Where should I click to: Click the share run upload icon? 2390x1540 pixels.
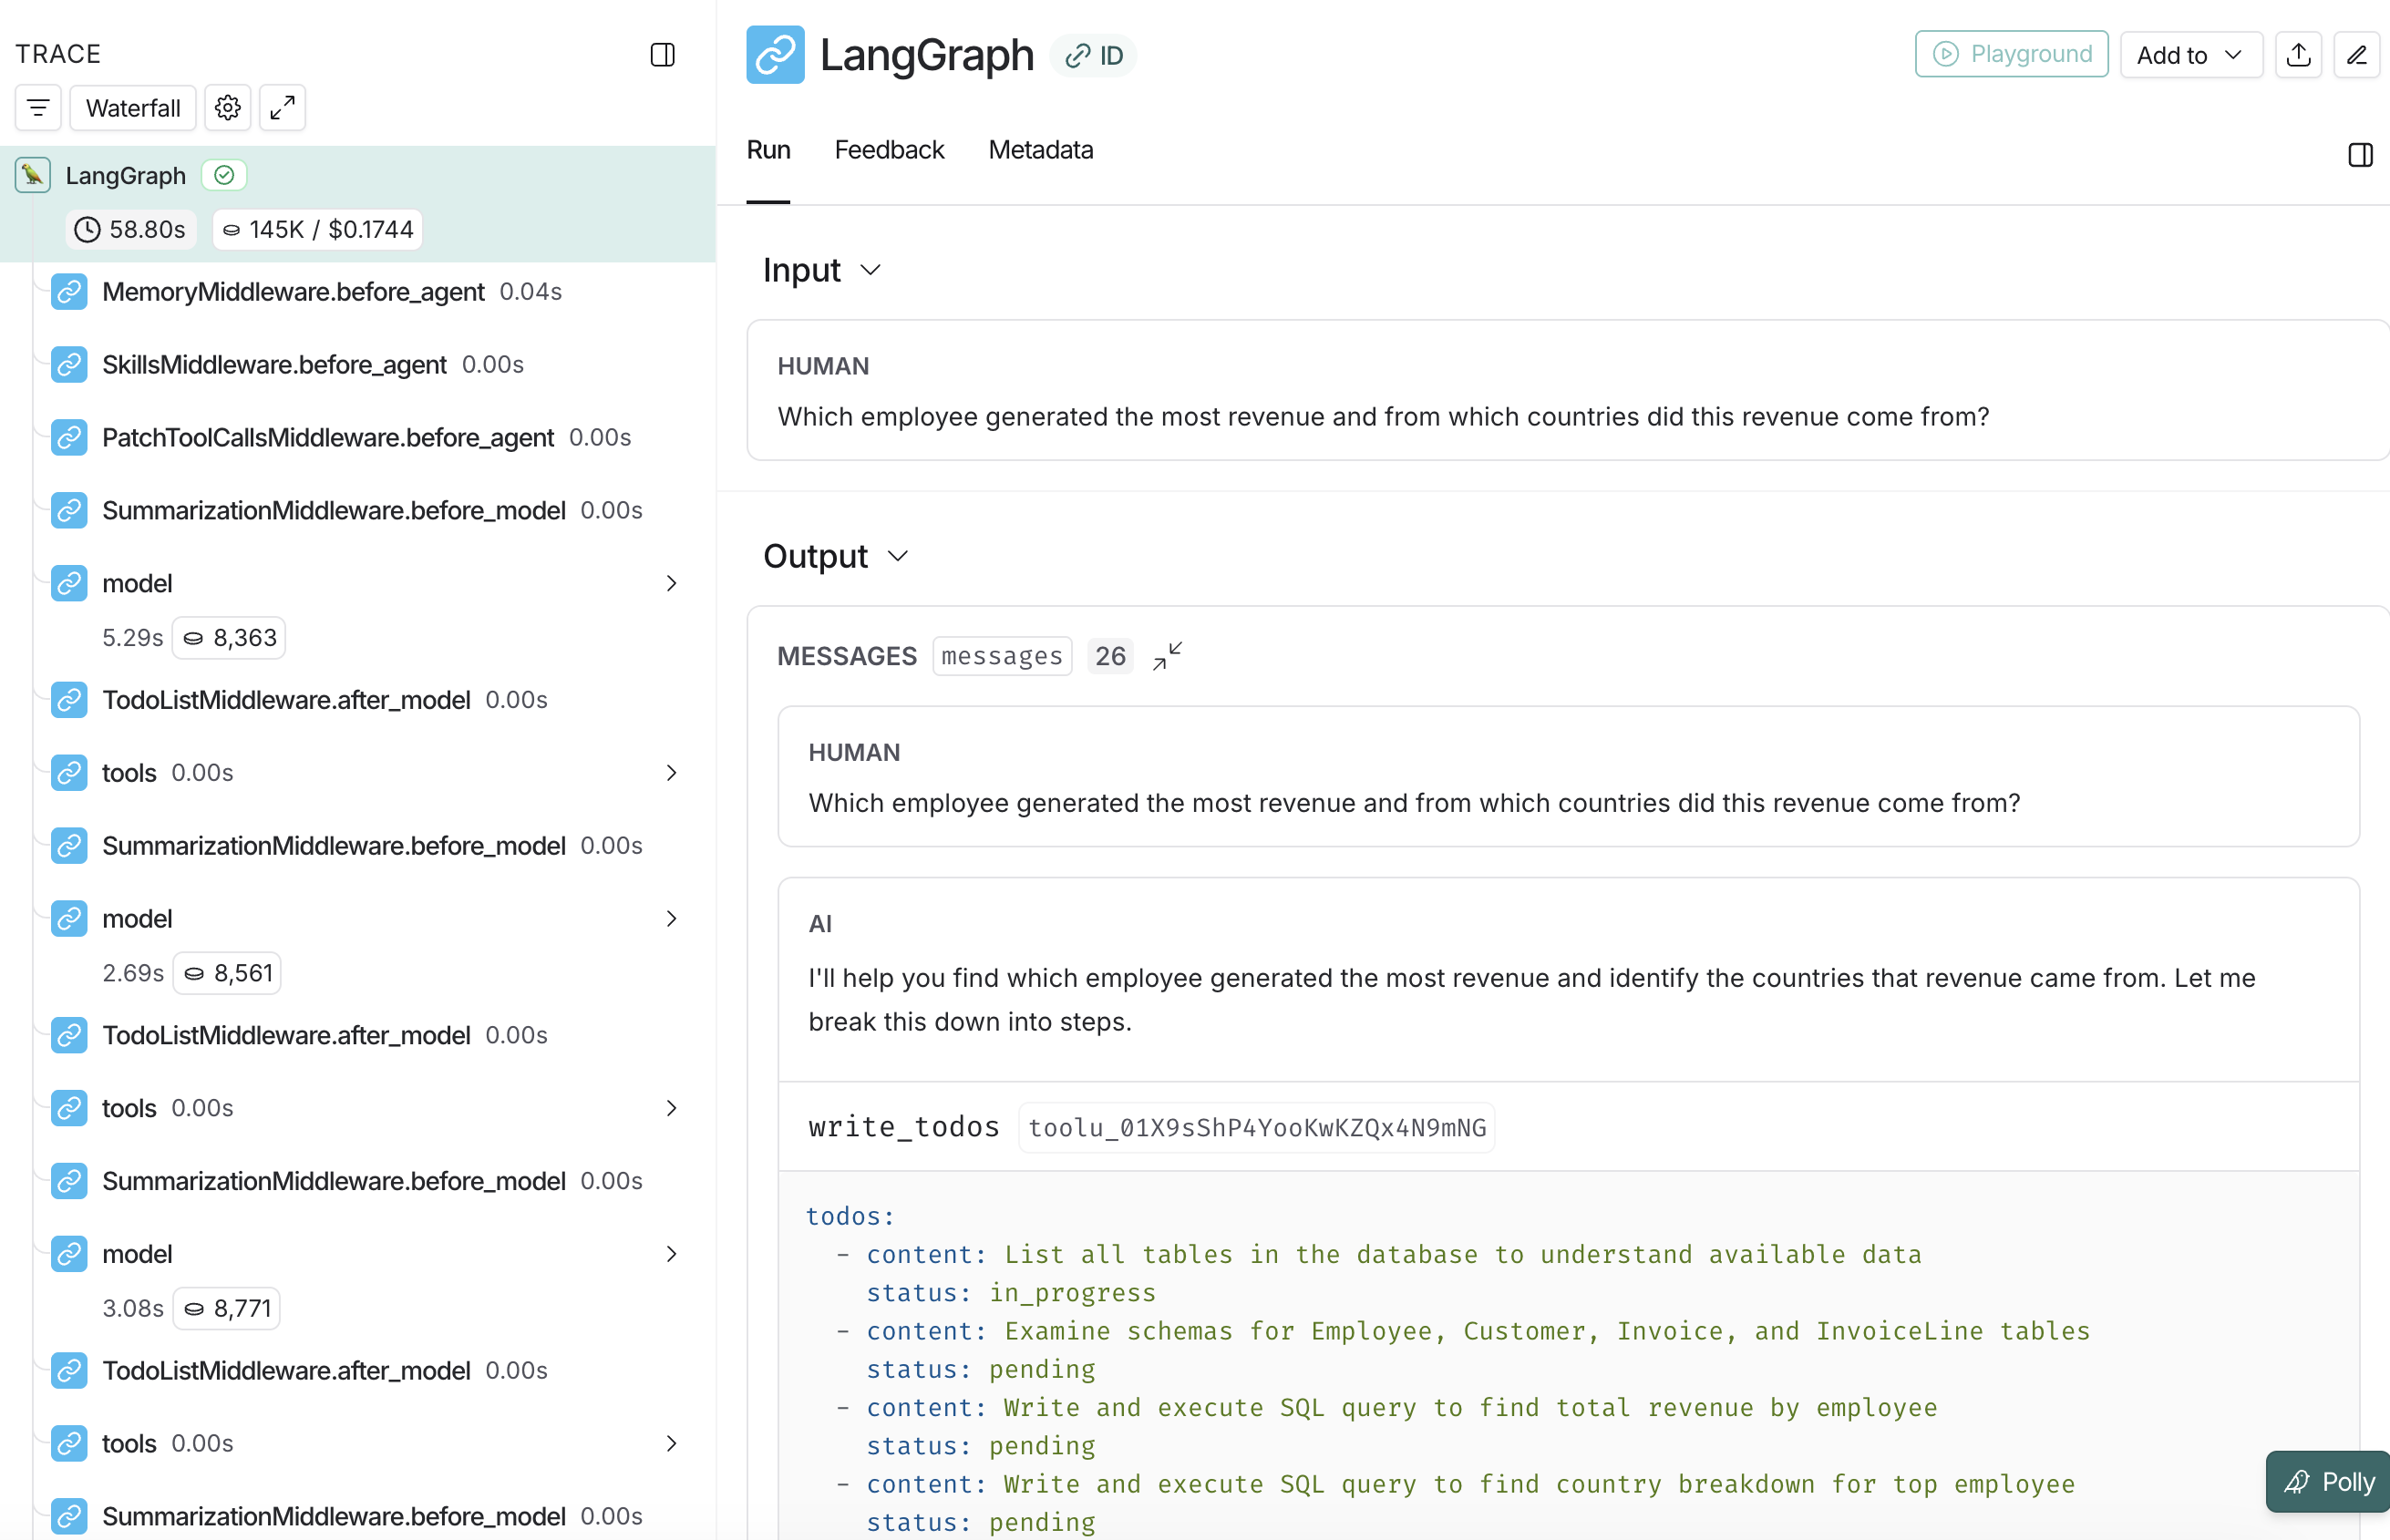(2298, 54)
